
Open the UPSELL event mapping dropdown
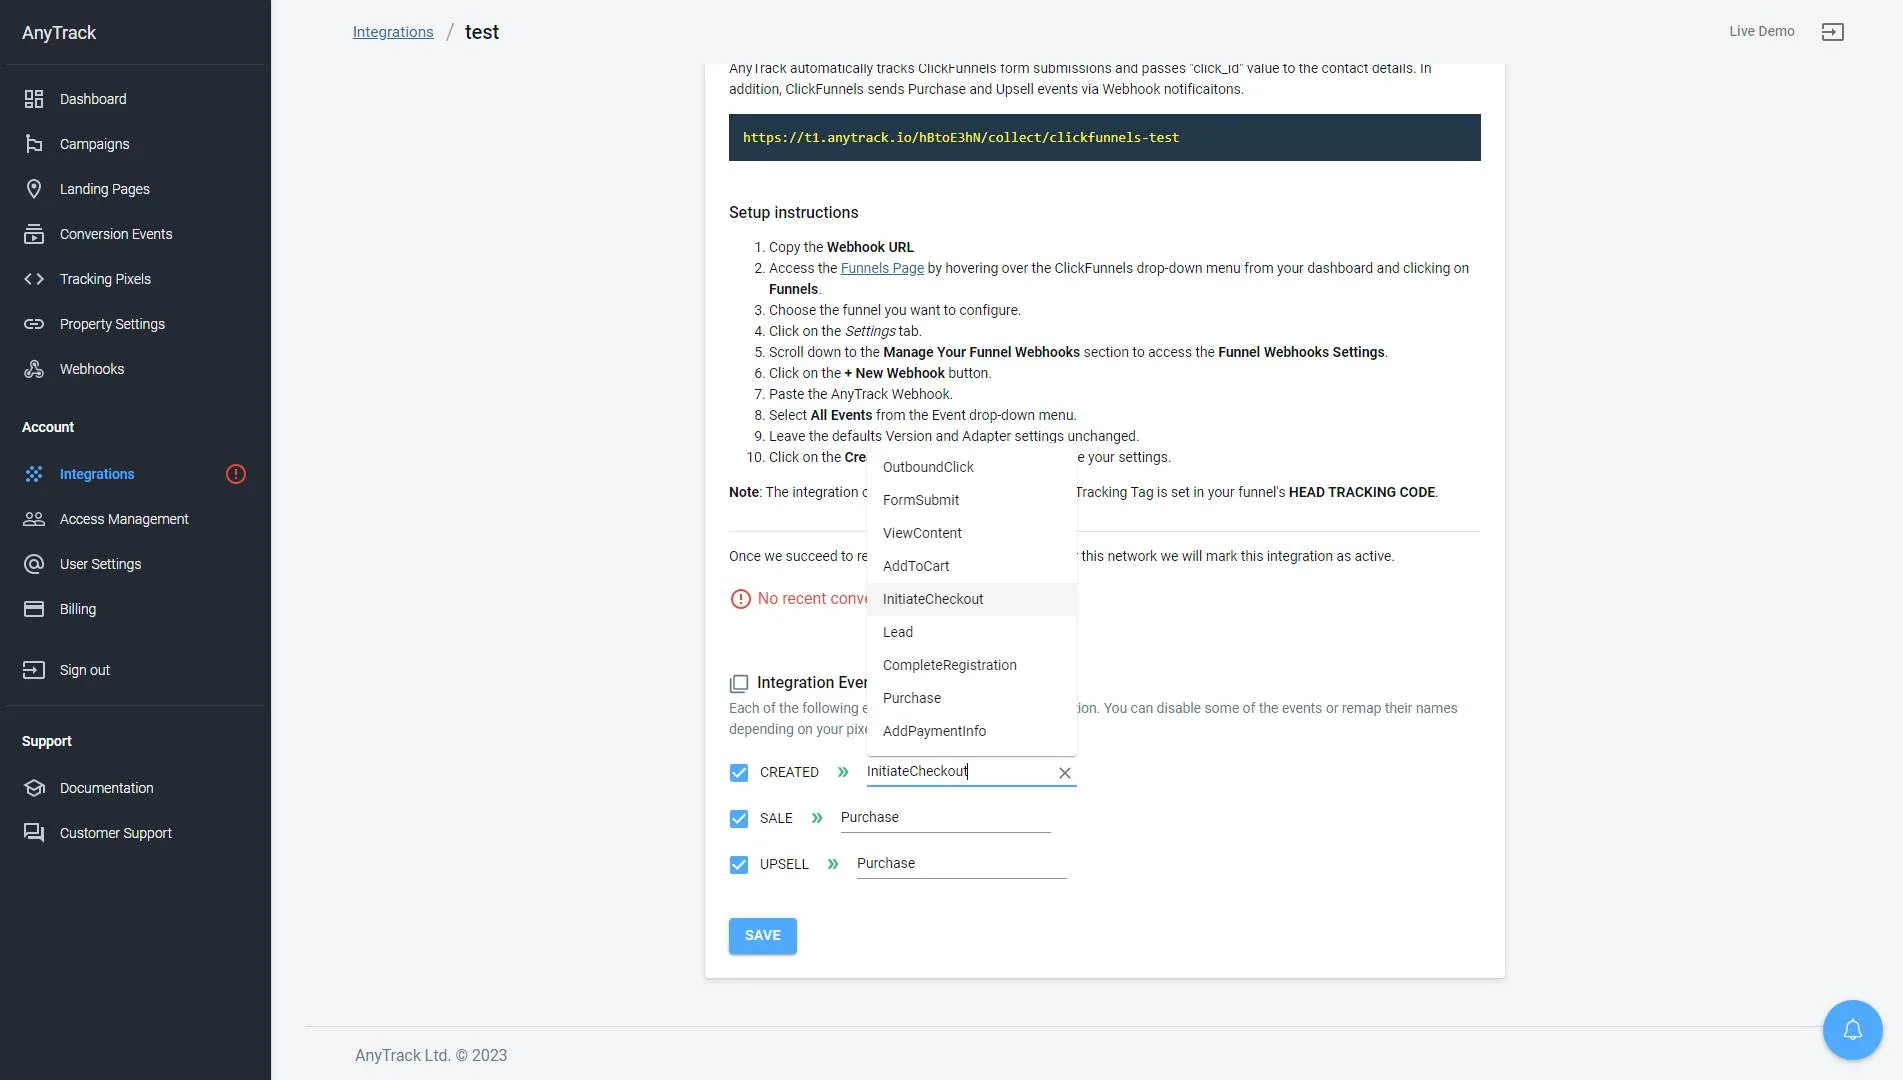click(x=961, y=864)
